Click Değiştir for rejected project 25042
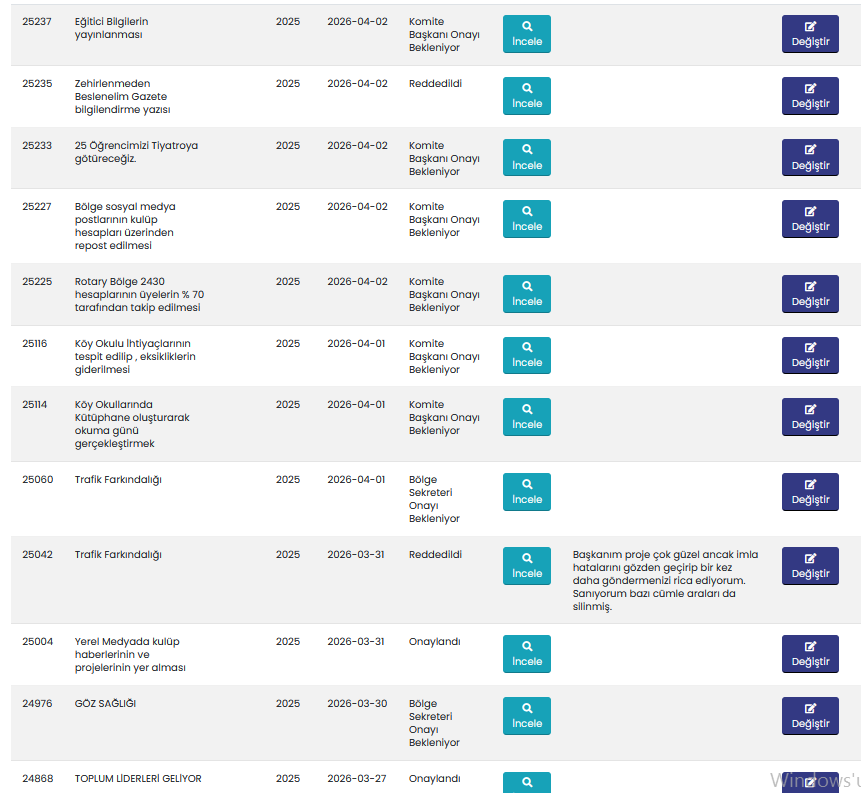 tap(810, 566)
